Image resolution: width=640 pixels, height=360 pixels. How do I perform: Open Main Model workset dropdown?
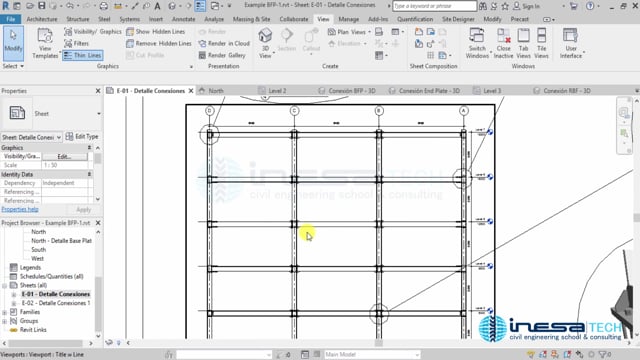tap(372, 355)
